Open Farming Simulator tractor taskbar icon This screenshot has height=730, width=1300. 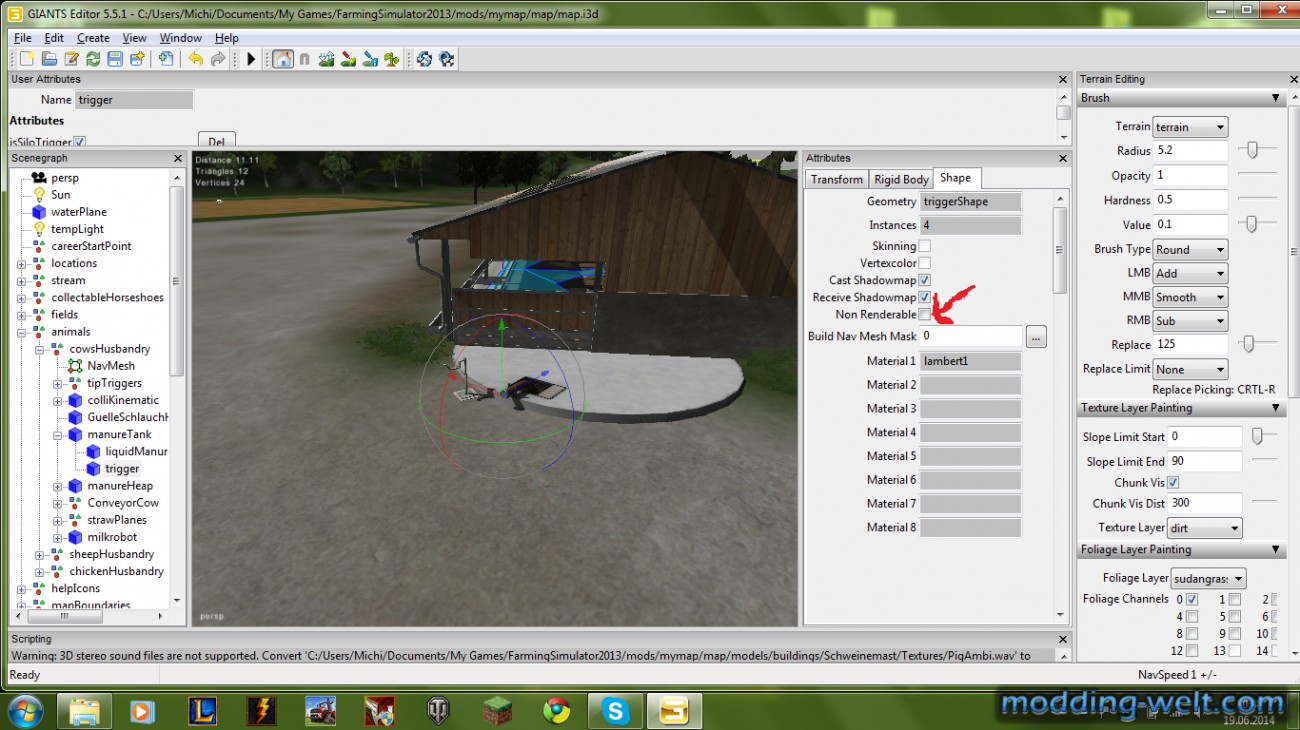(x=320, y=711)
